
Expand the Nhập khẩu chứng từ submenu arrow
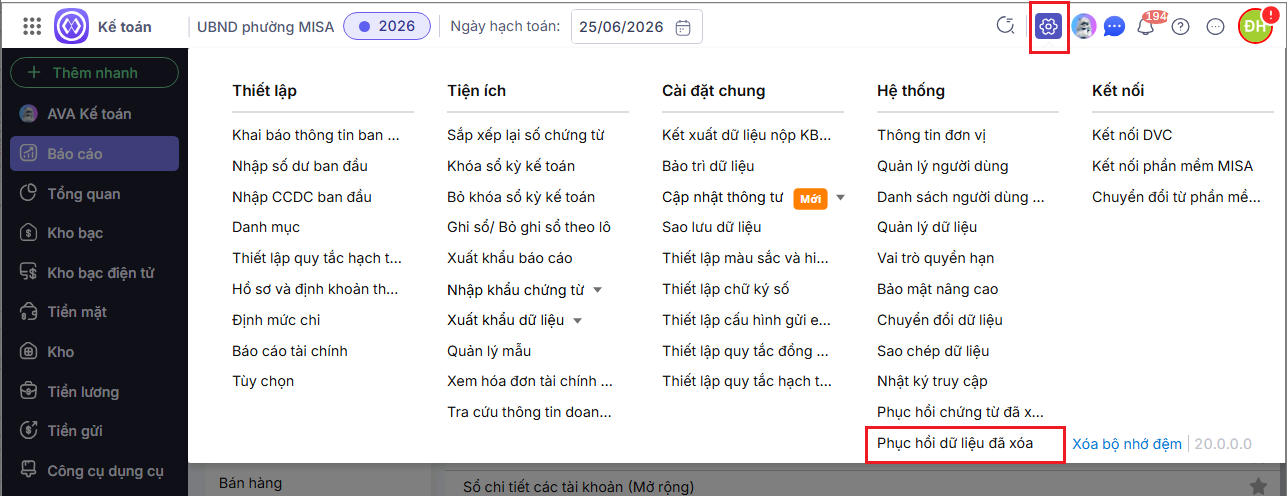tap(597, 290)
